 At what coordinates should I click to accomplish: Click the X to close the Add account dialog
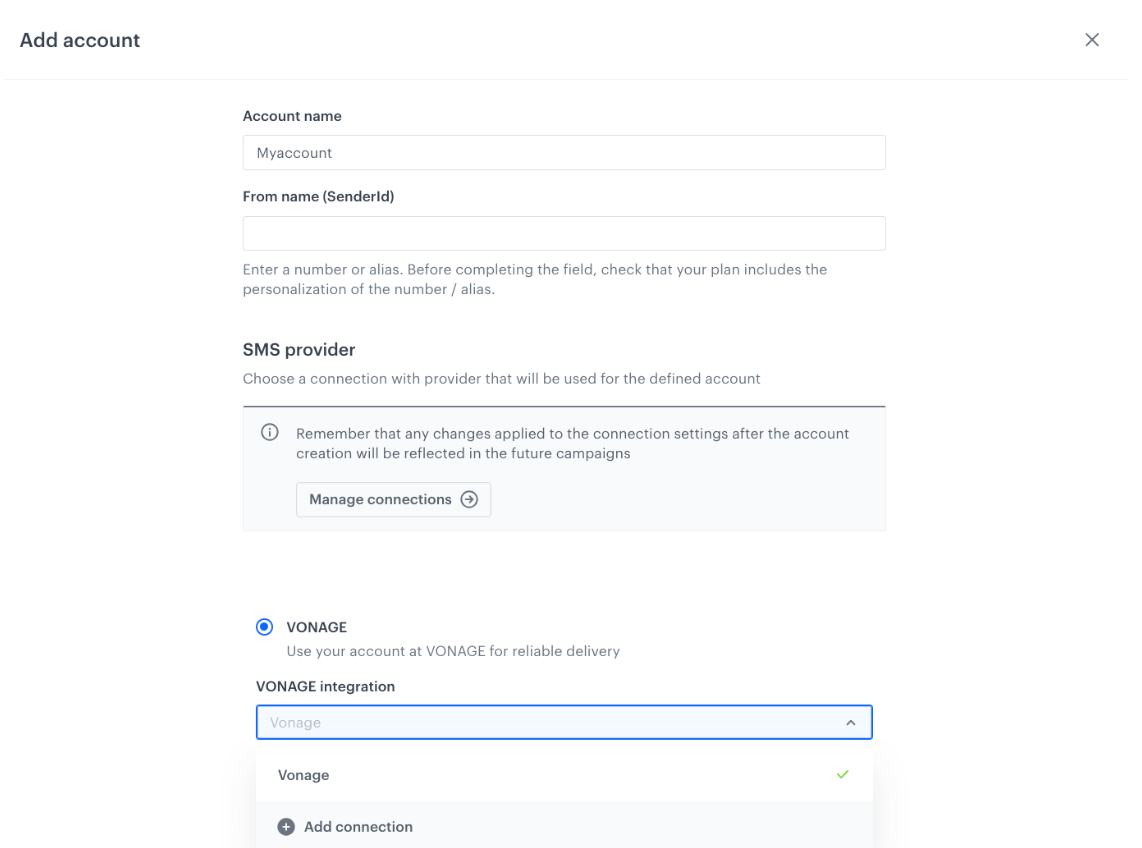1092,40
